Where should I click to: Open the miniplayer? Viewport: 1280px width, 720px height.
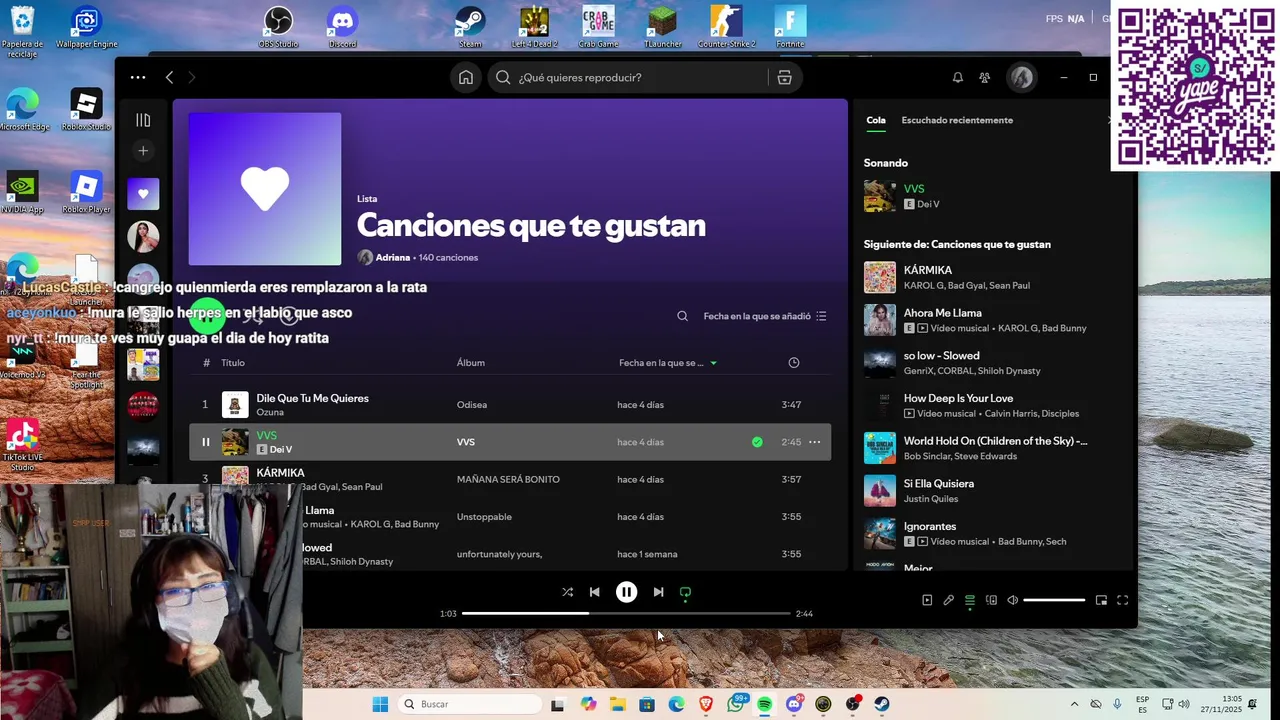1101,600
